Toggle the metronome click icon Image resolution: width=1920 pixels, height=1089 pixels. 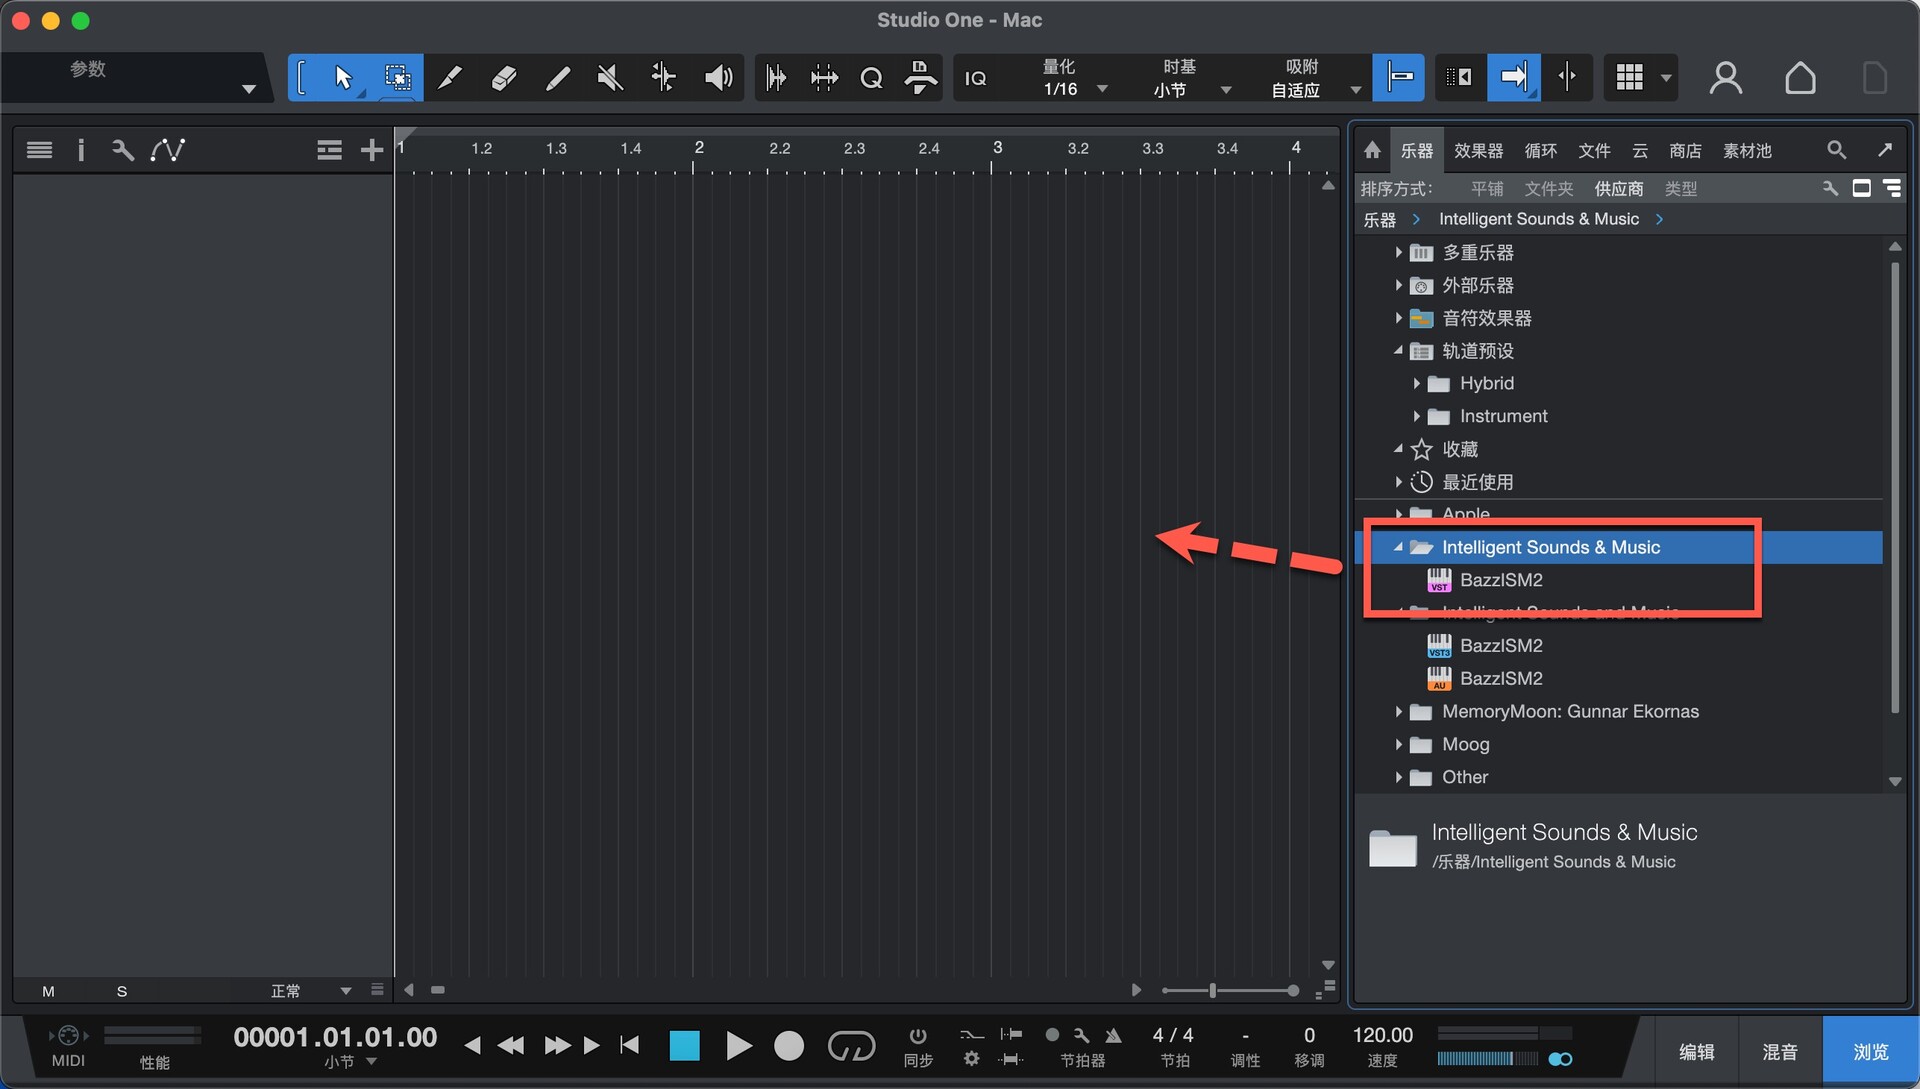click(1112, 1035)
